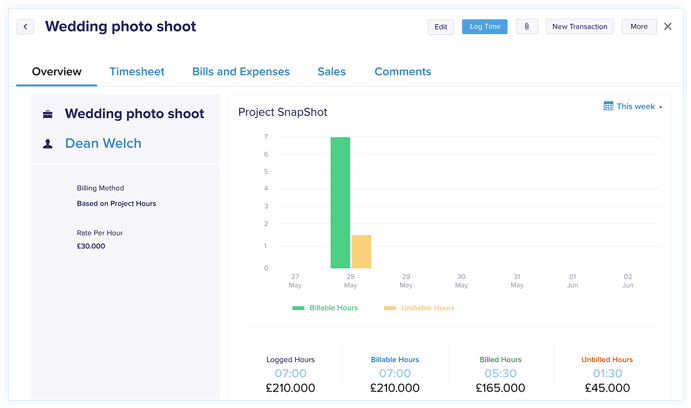Open the New Transaction menu
Viewport: 691px width, 408px height.
click(580, 27)
